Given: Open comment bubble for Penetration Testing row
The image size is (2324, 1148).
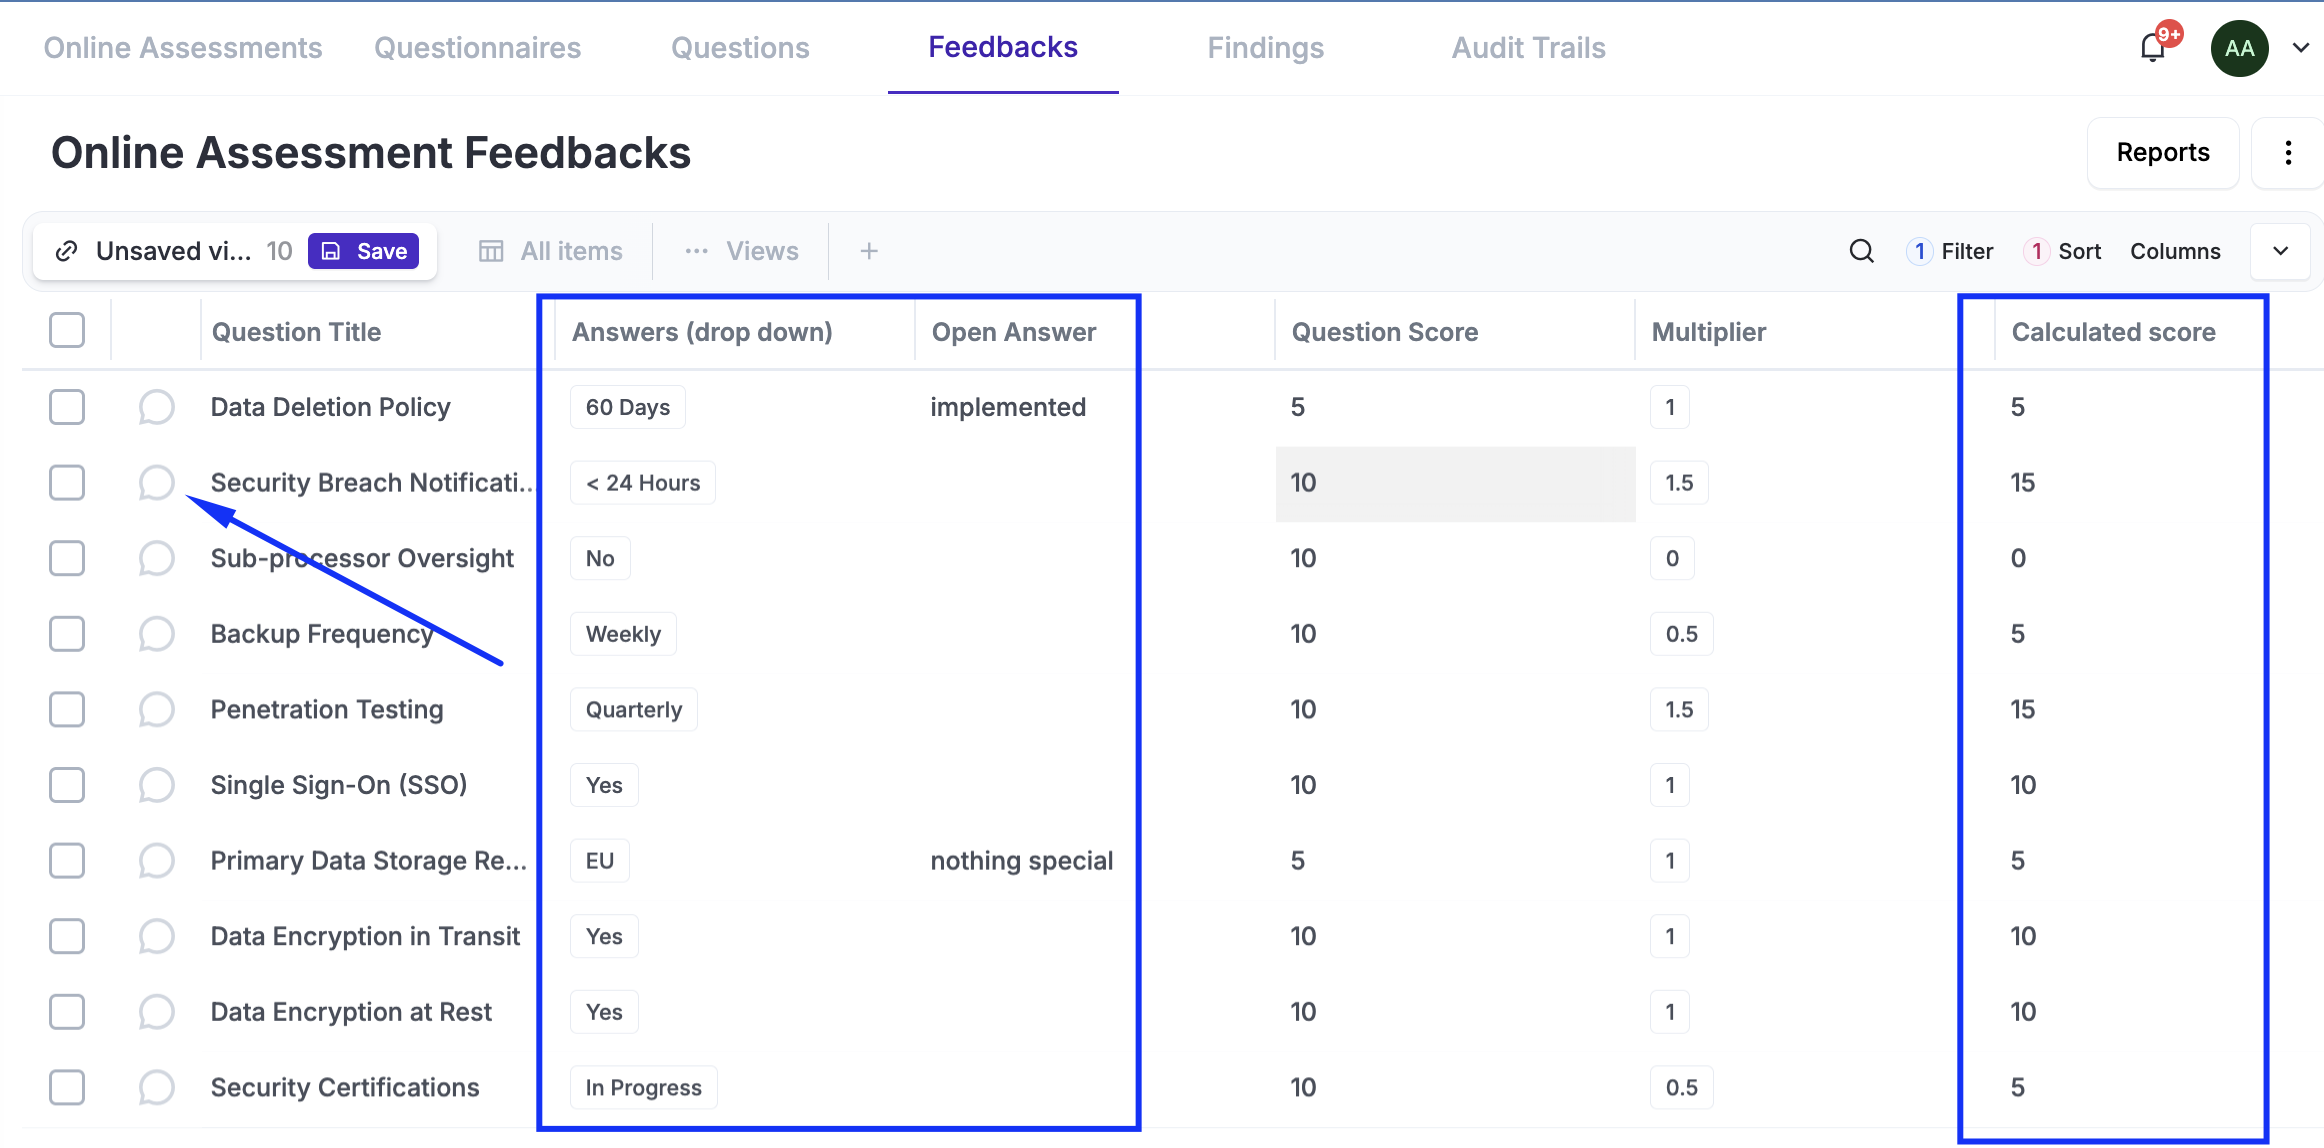Looking at the screenshot, I should click(156, 709).
